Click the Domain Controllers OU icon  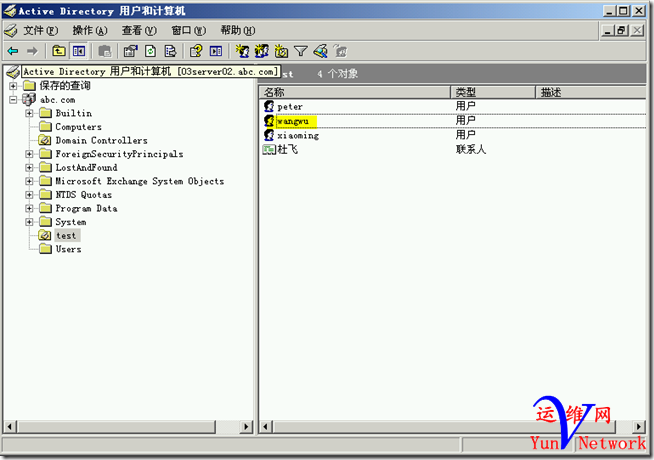point(45,140)
